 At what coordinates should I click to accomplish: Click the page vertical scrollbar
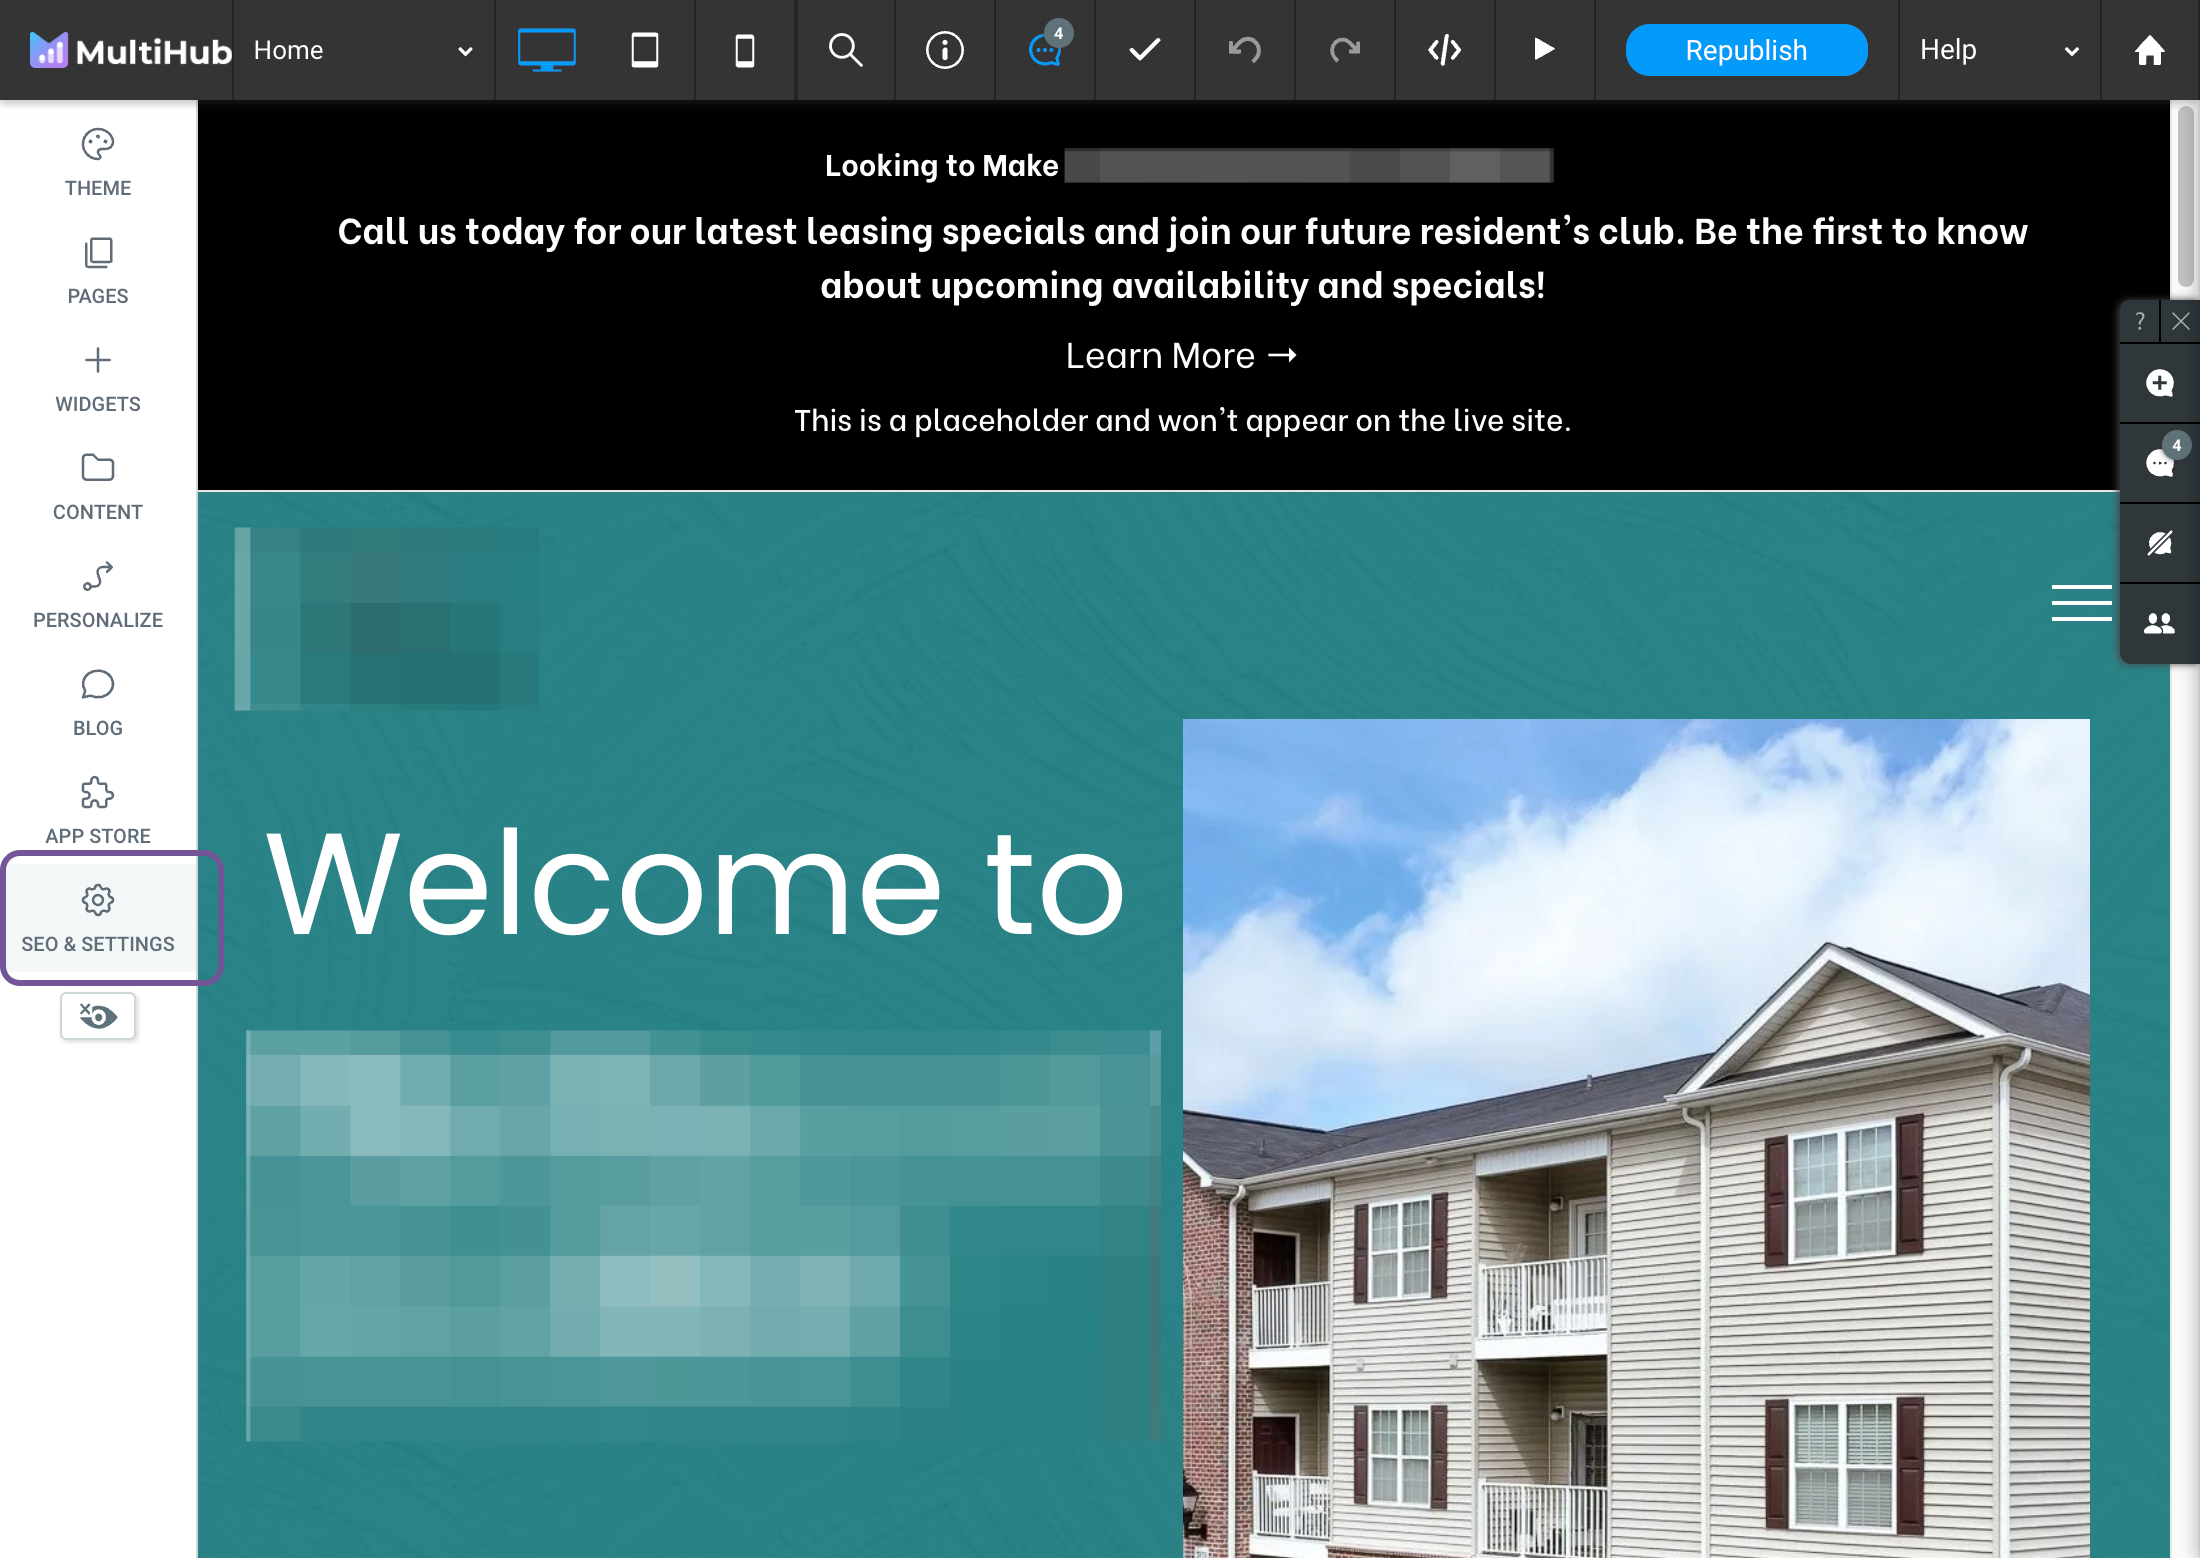click(2186, 197)
